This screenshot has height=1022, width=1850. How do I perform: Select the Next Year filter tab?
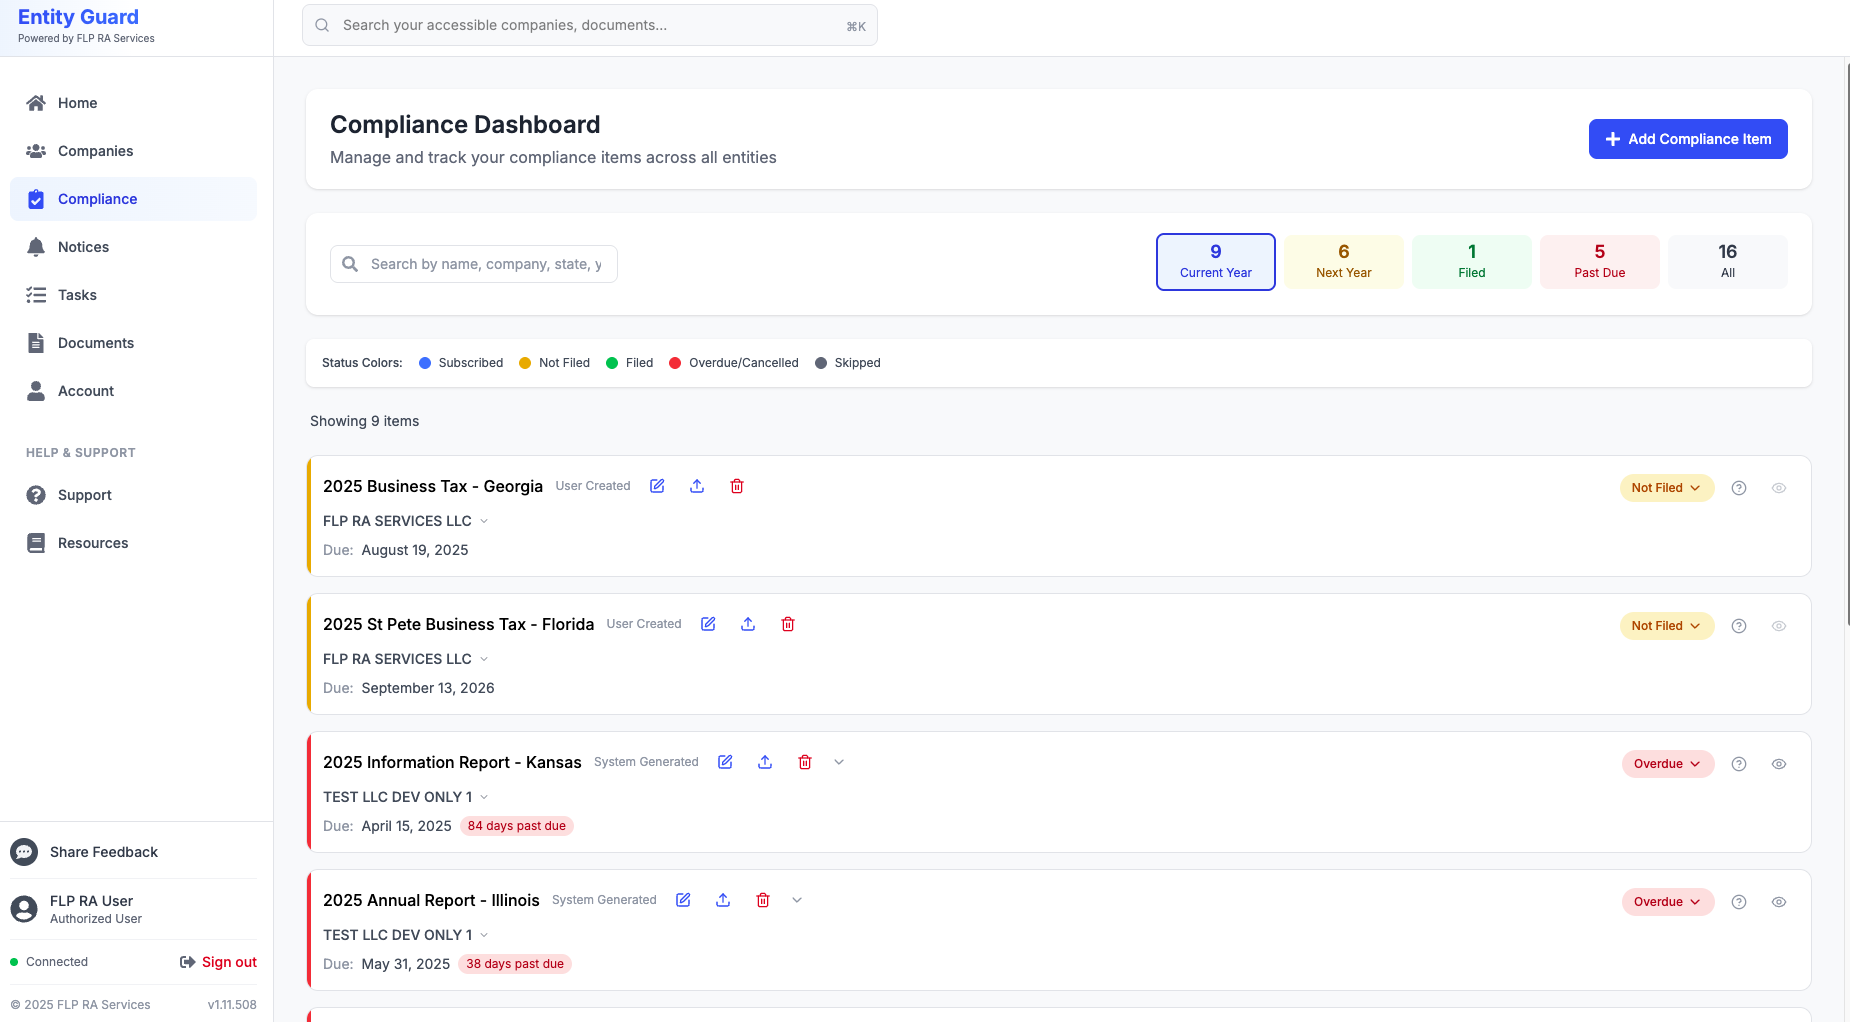1344,262
